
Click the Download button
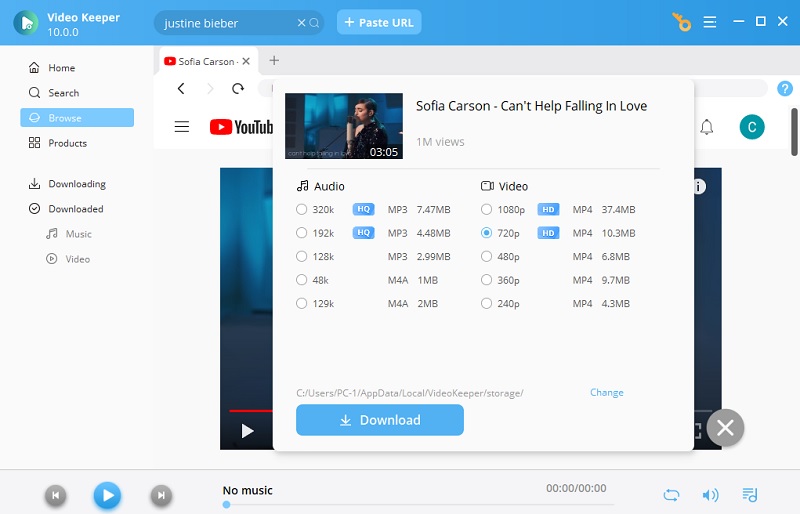click(380, 420)
